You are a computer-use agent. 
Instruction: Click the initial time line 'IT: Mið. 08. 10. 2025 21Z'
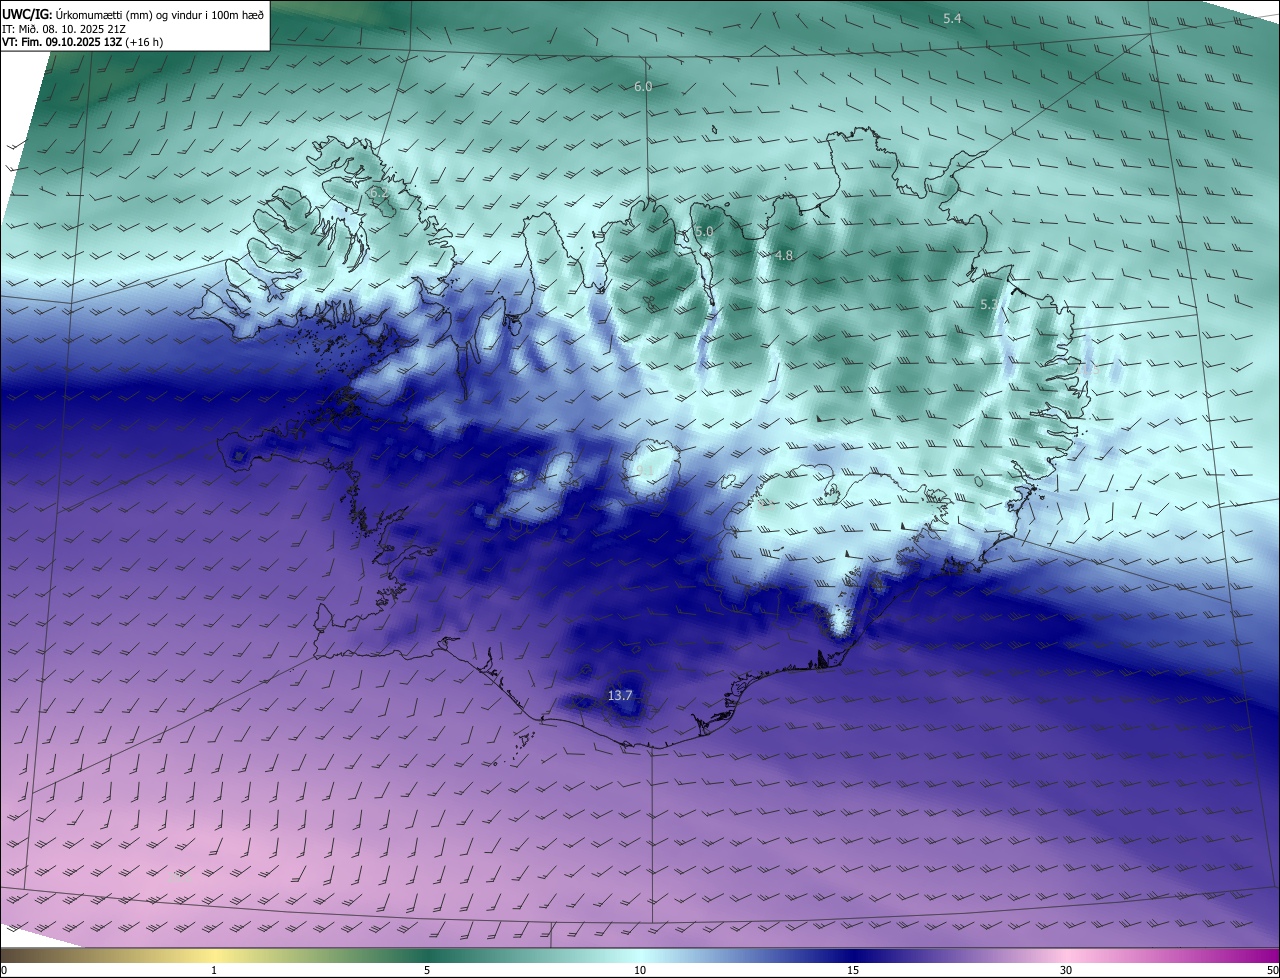click(x=64, y=28)
